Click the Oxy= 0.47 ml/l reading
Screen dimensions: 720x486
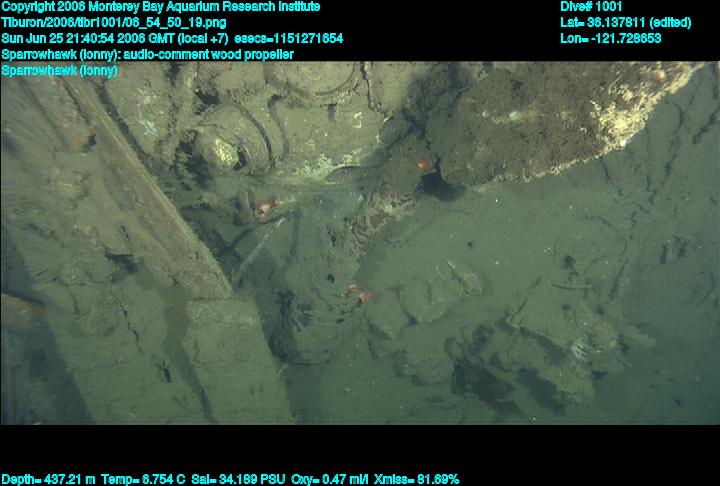[330, 480]
